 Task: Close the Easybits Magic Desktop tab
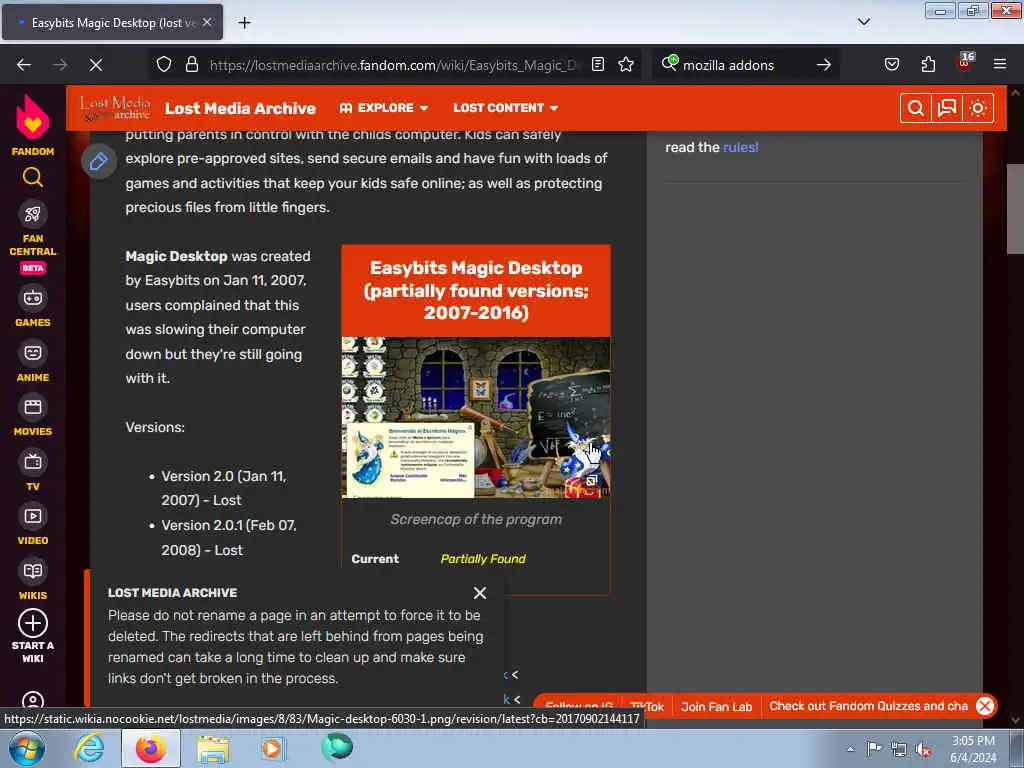coord(207,22)
